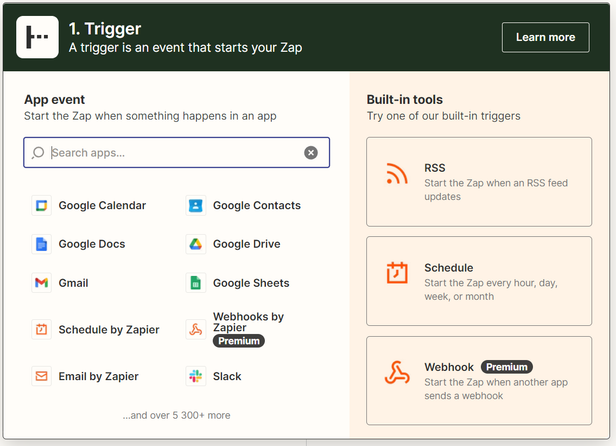Viewport: 616px width, 446px height.
Task: Choose the Google Docs icon
Action: 41,244
